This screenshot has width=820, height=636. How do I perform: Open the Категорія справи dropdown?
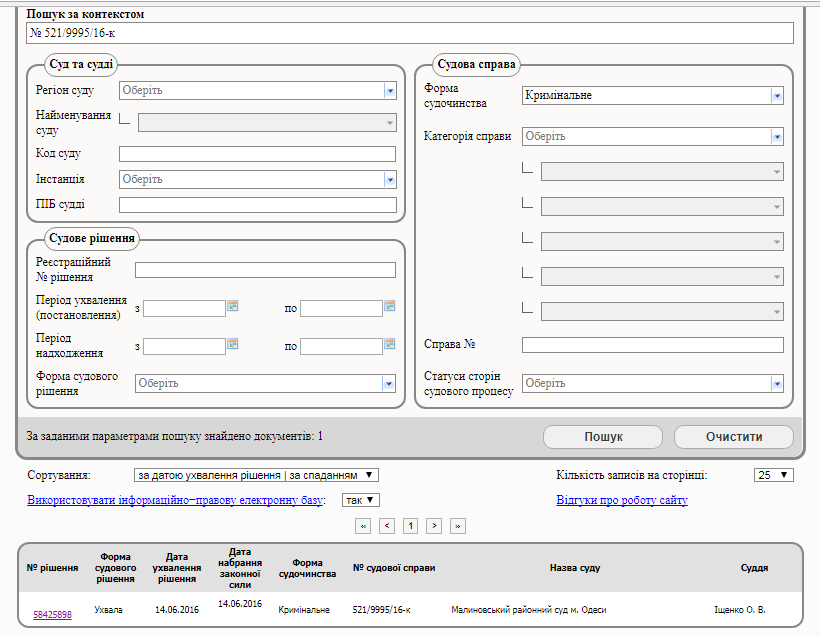point(776,137)
